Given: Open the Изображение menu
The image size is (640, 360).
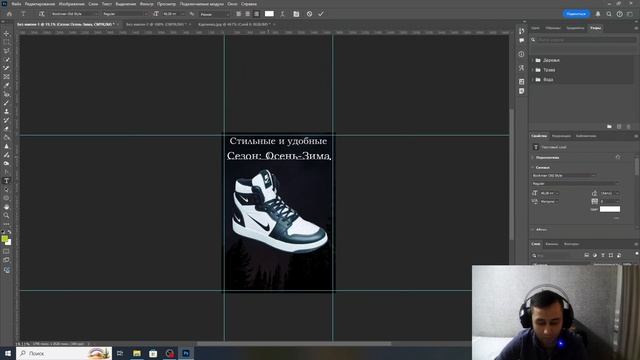Looking at the screenshot, I should click(x=71, y=4).
